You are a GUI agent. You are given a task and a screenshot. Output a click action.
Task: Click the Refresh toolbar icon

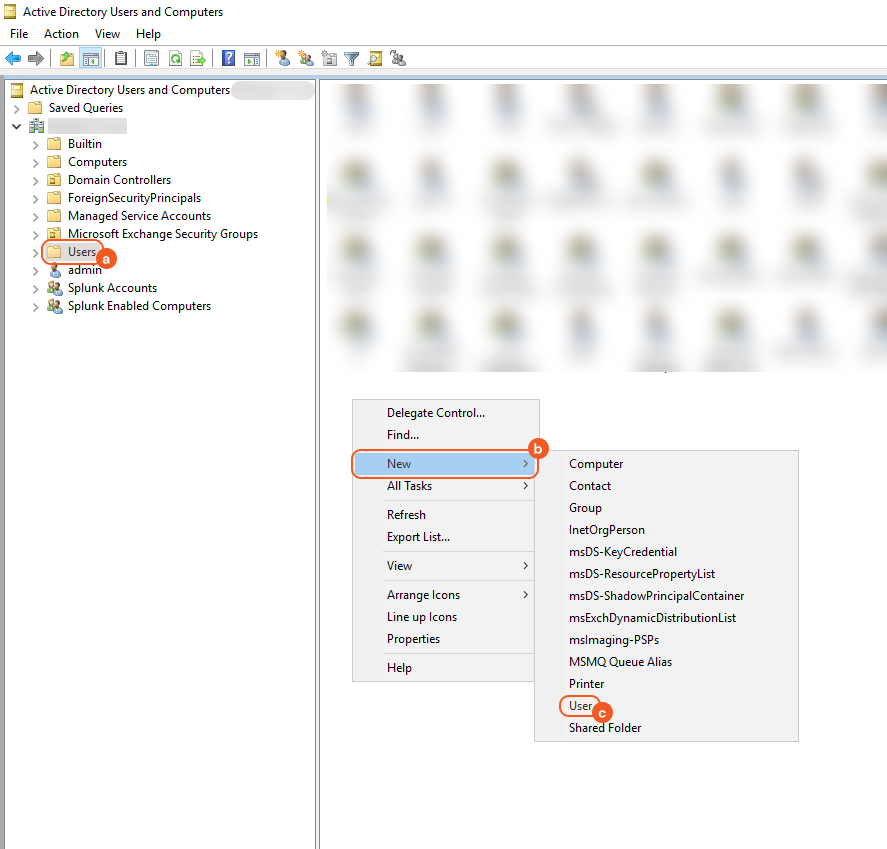tap(175, 59)
